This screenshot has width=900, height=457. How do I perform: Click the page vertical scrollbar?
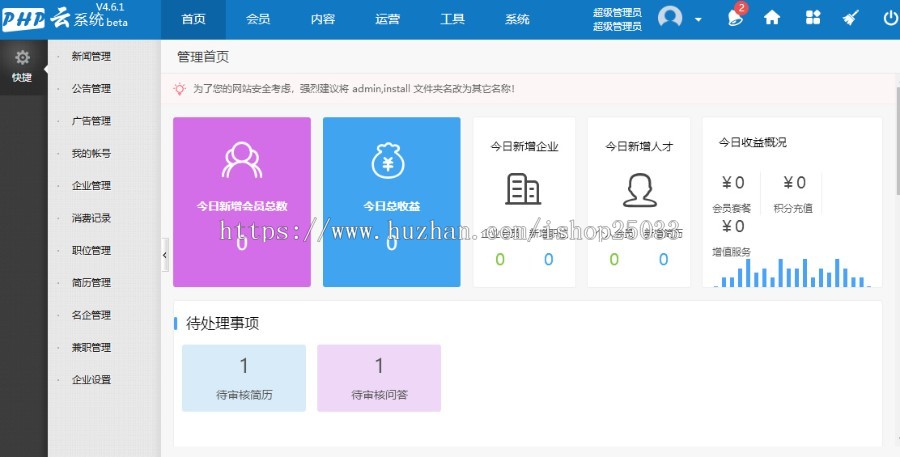[897, 140]
